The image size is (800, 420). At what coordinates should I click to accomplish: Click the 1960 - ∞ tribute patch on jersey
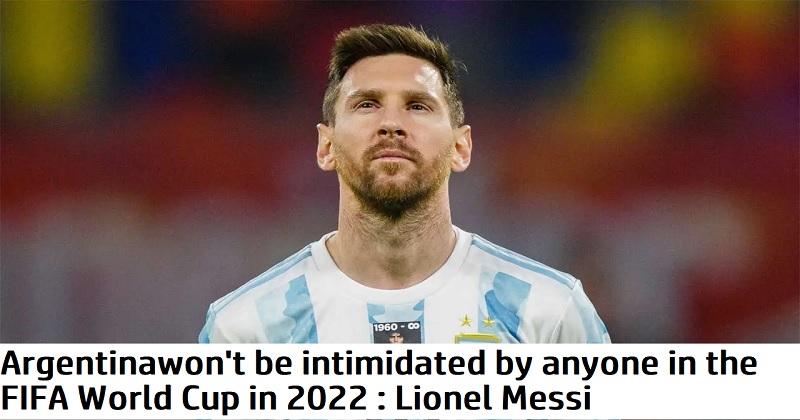397,332
